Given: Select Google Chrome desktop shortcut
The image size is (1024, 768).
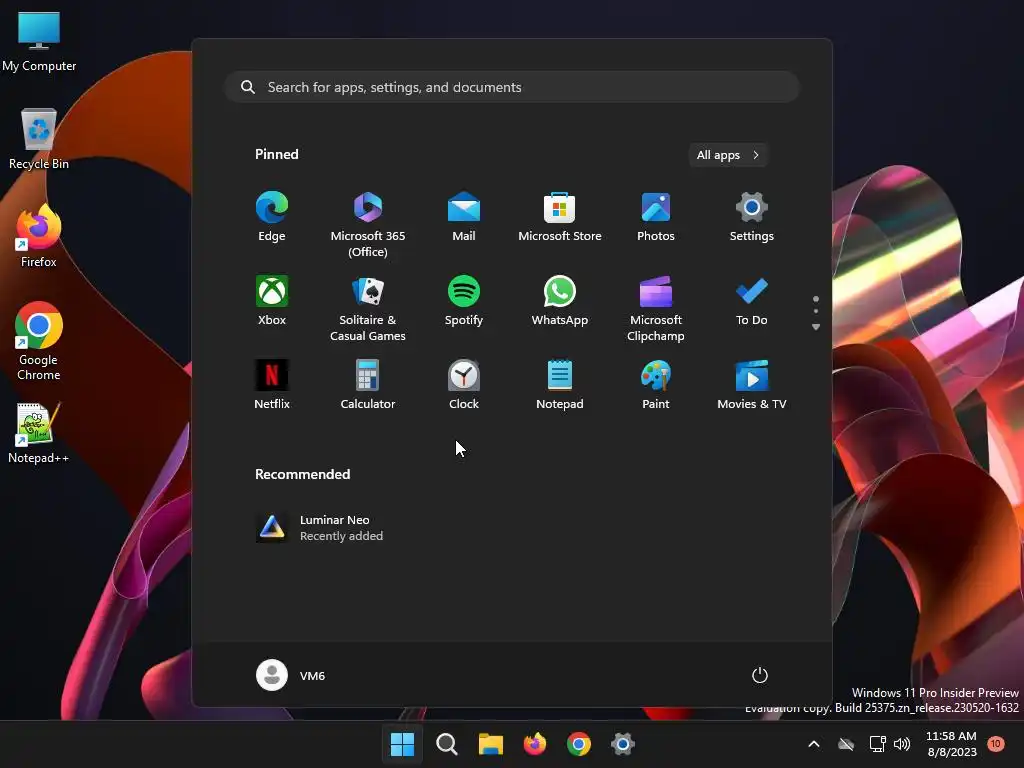Looking at the screenshot, I should click(x=39, y=341).
